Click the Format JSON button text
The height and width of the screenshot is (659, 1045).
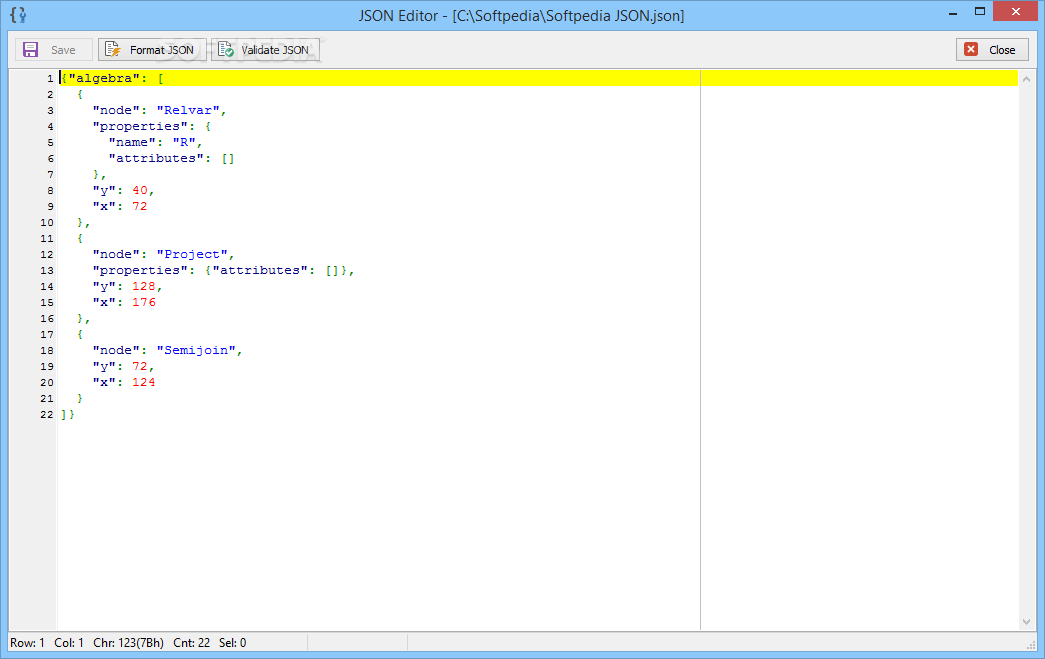162,50
